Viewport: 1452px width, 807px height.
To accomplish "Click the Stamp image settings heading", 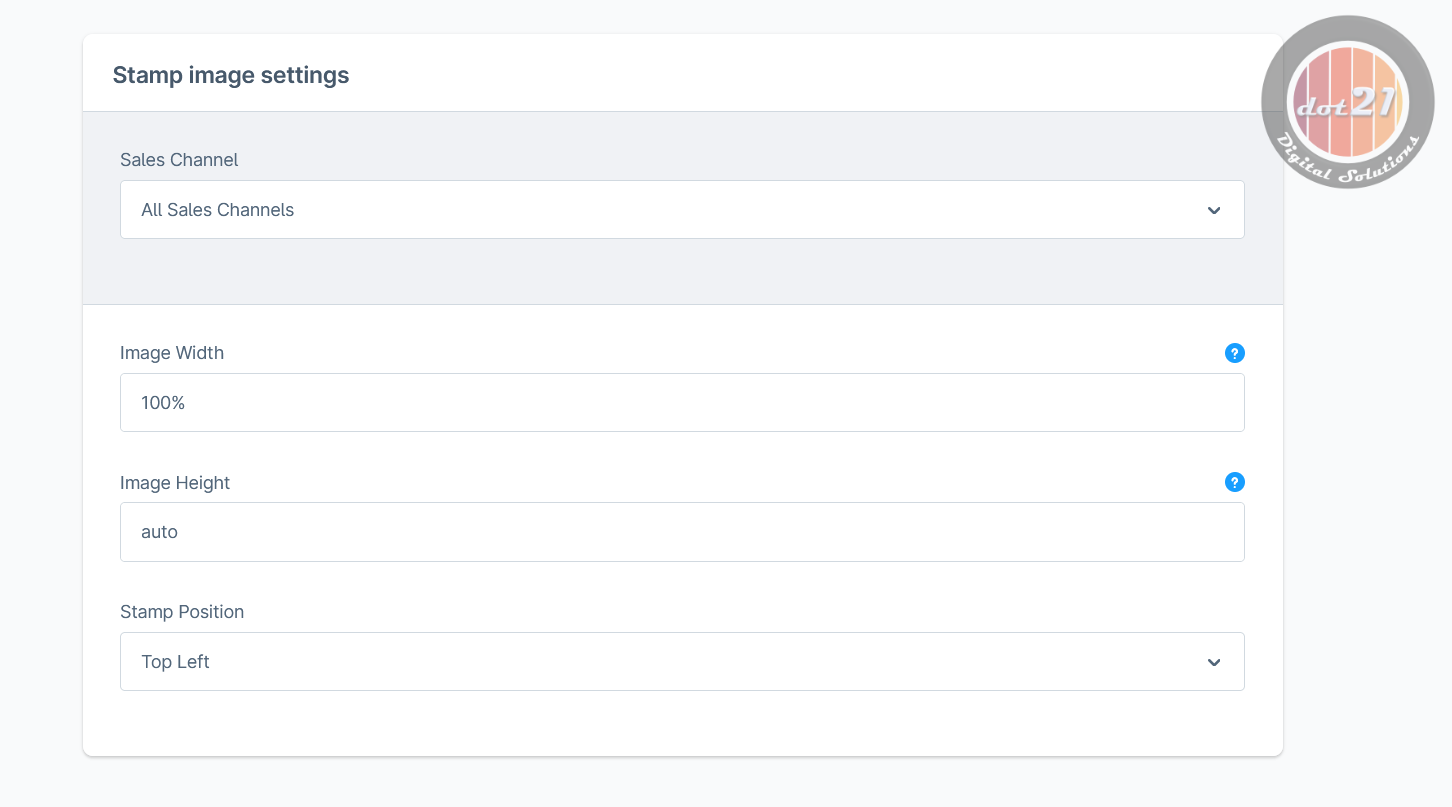I will 231,75.
